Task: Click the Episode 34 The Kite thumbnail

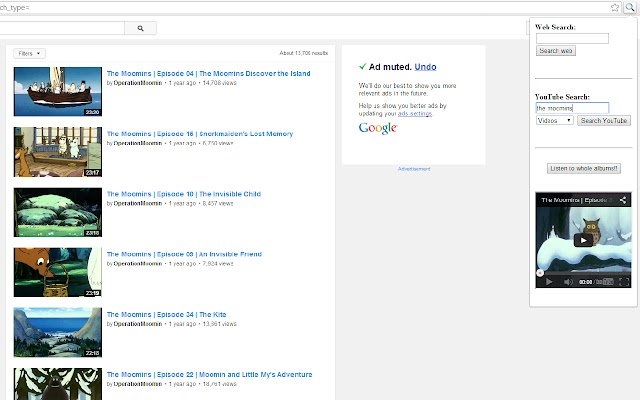Action: tap(58, 332)
